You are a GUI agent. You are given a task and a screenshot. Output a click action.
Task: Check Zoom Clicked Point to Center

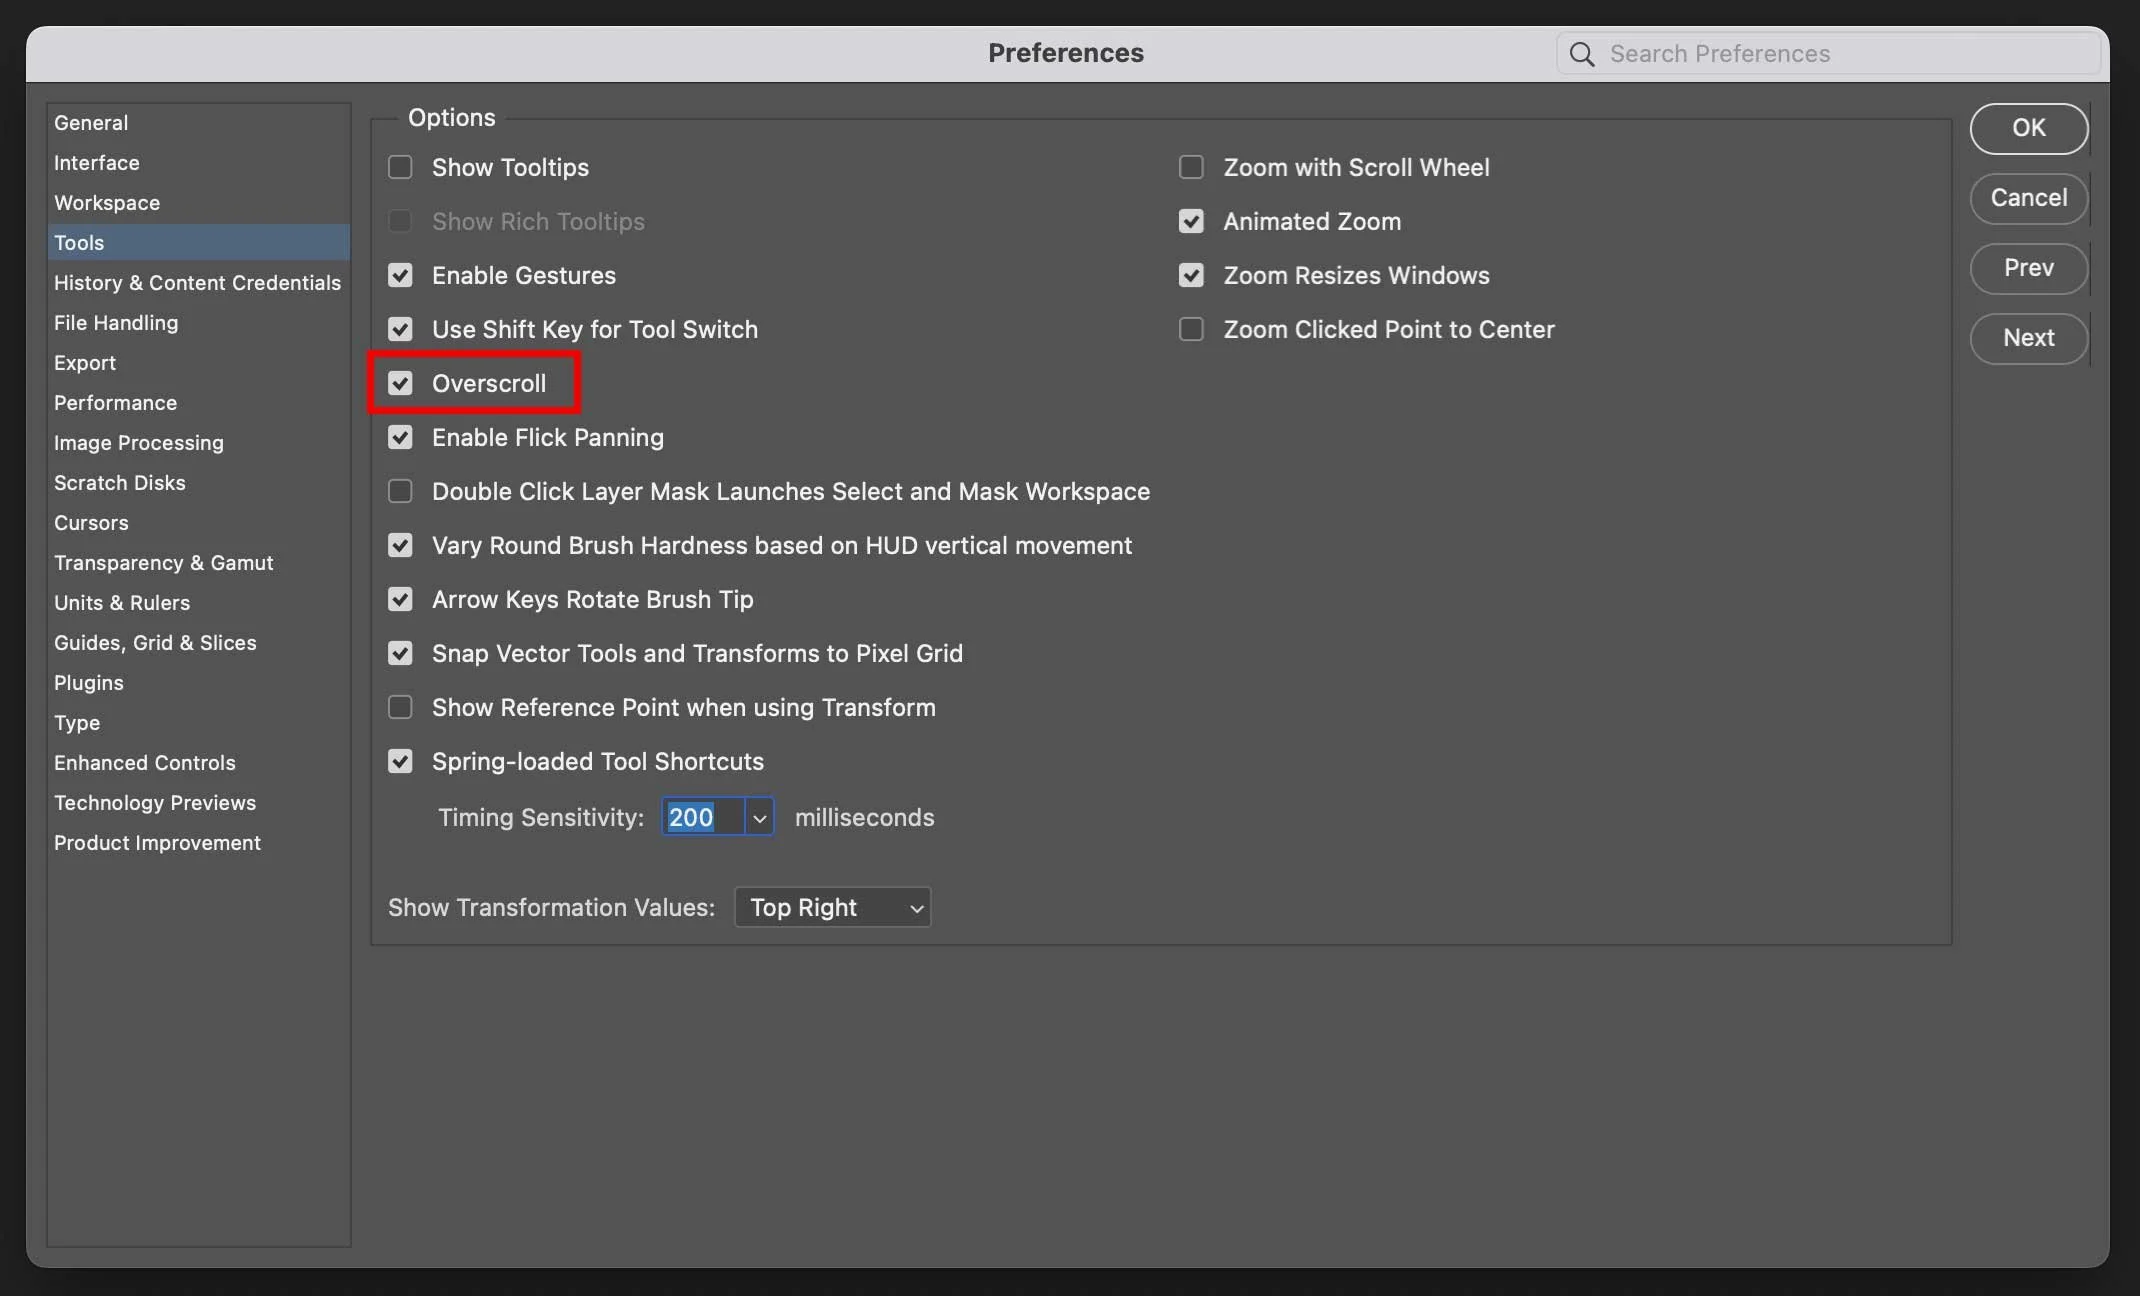[x=1191, y=329]
